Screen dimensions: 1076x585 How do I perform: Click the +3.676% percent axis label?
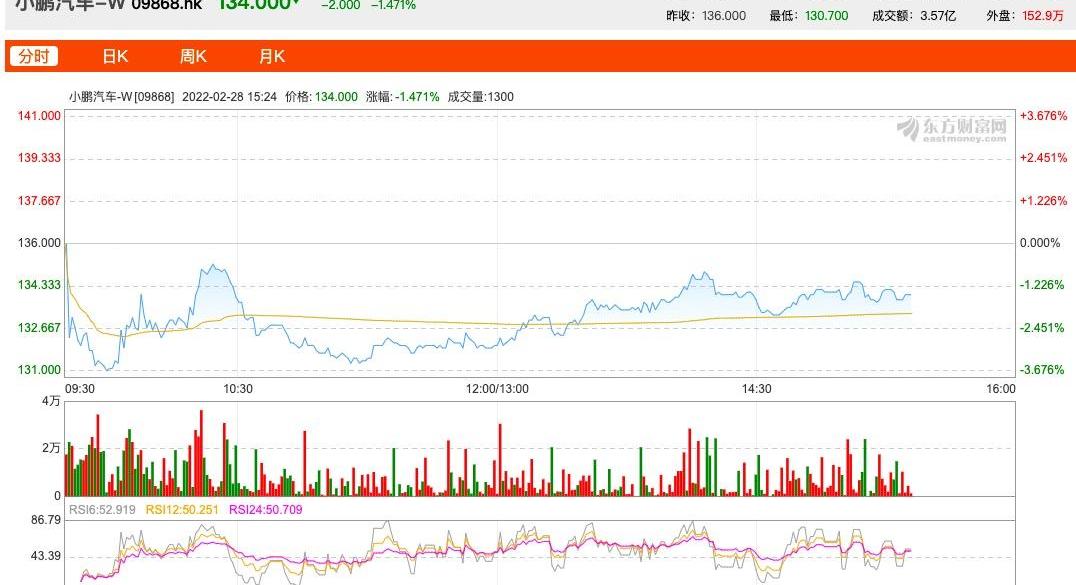pos(1043,115)
